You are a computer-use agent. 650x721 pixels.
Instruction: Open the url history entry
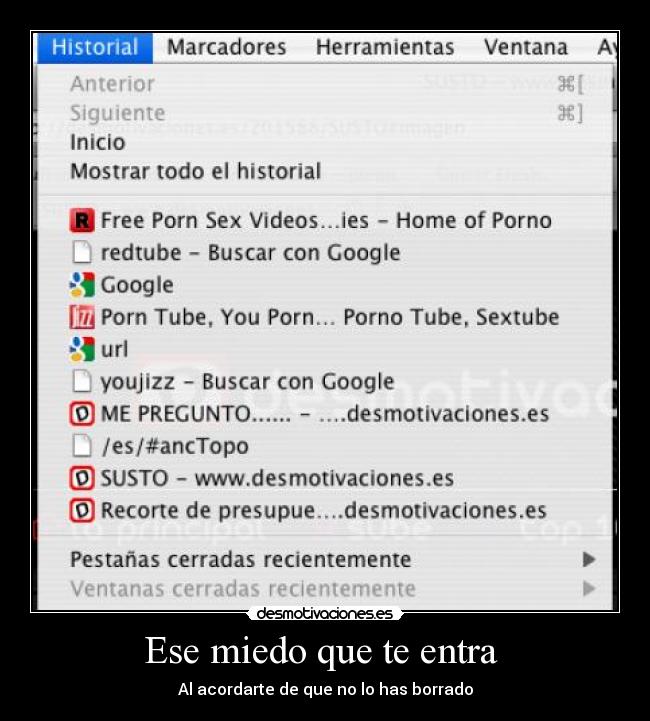click(x=325, y=349)
